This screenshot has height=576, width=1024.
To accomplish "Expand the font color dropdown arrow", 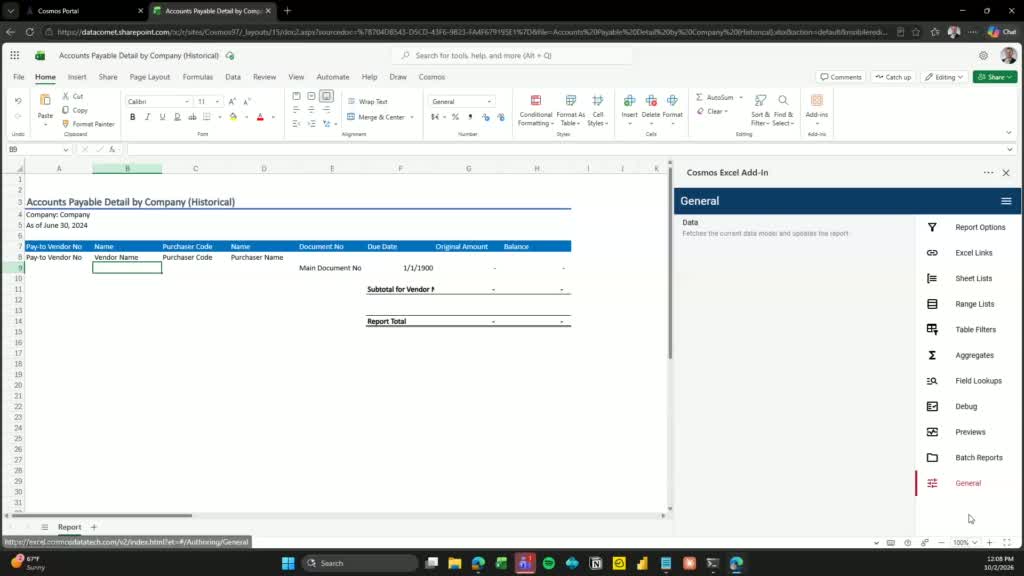I will 273,118.
